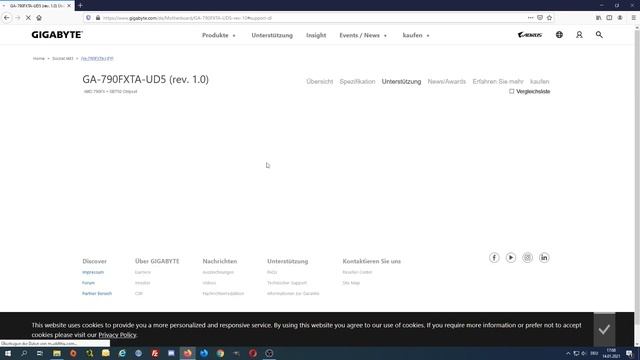Open the user account icon
640x360 pixels.
579,35
